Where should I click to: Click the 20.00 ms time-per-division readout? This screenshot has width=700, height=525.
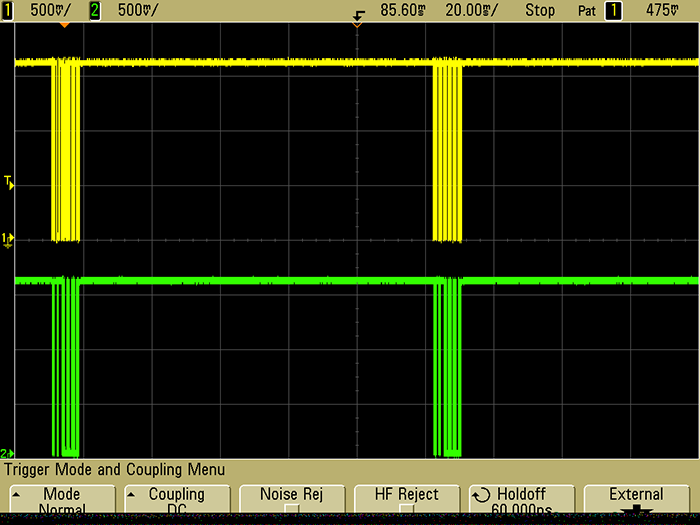[x=476, y=10]
